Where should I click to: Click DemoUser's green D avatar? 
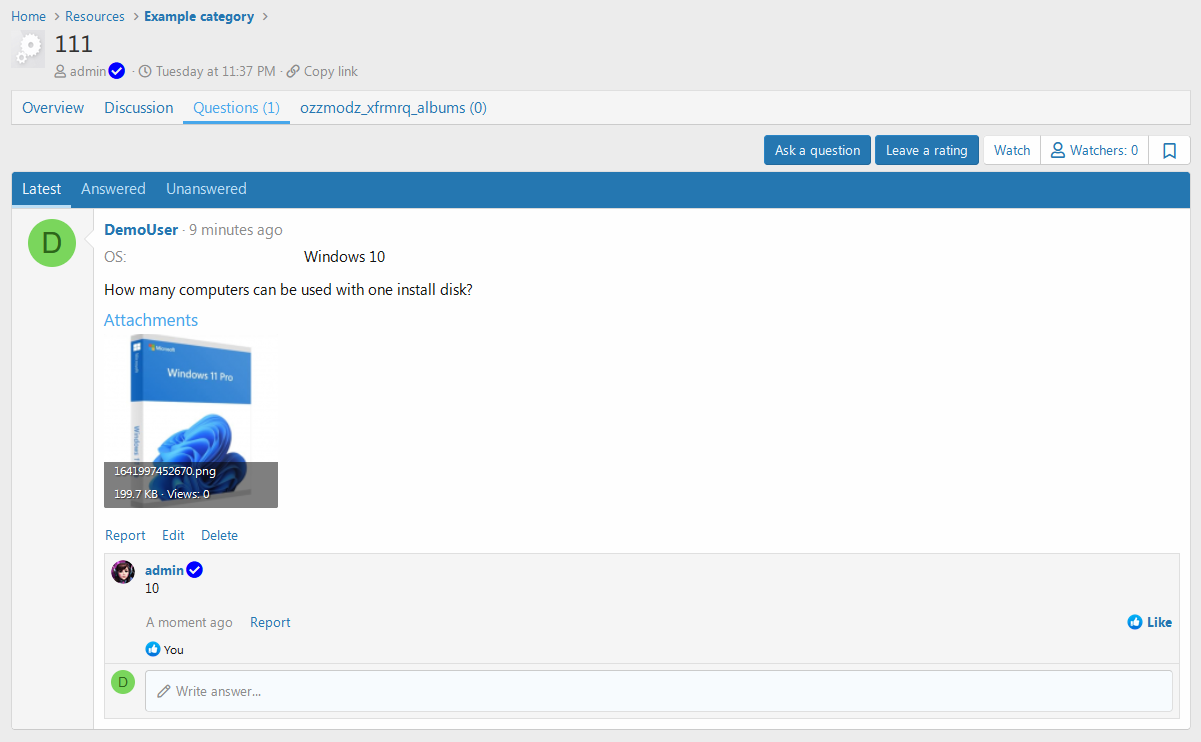pyautogui.click(x=52, y=243)
